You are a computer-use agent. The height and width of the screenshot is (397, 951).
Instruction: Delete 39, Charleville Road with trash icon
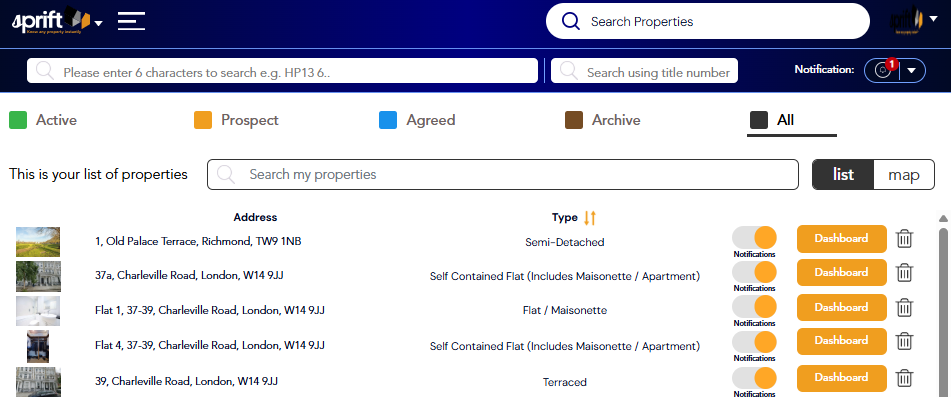pos(904,378)
